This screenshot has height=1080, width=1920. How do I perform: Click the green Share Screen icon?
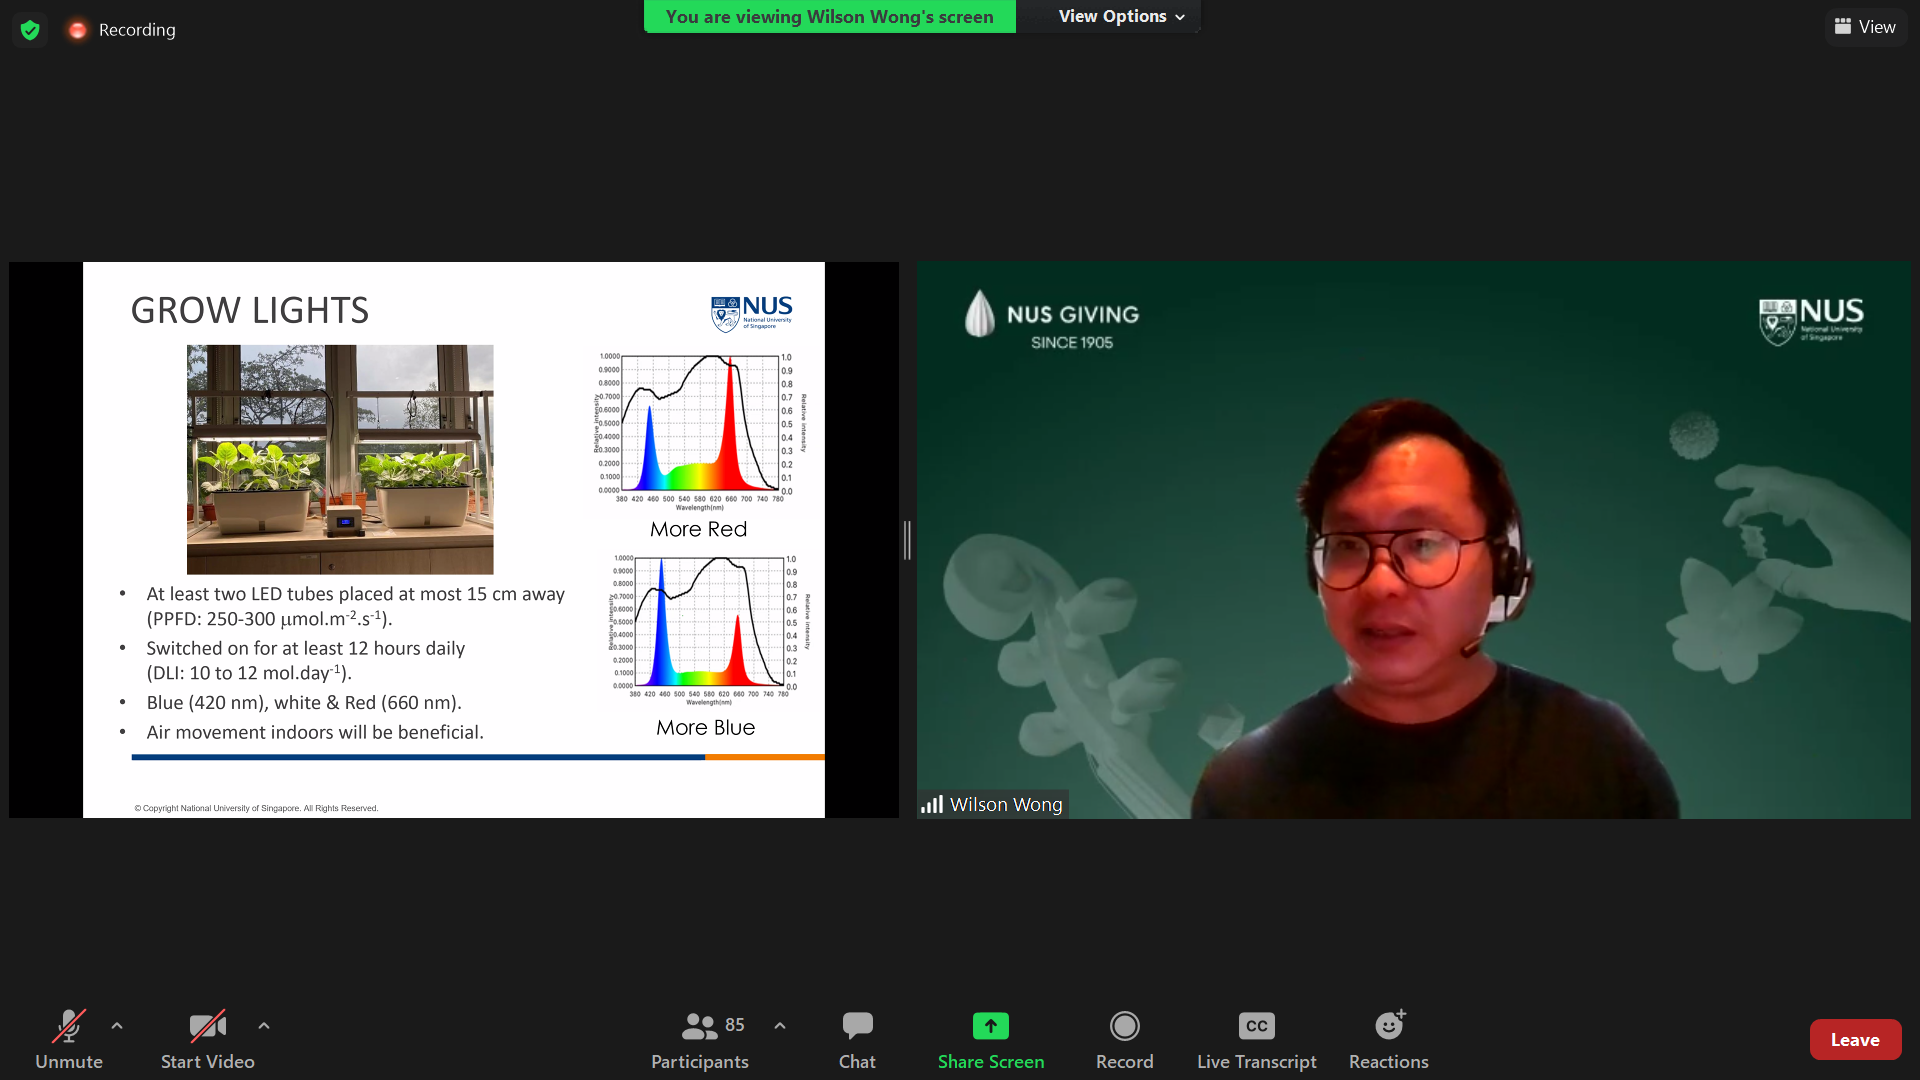tap(990, 1026)
